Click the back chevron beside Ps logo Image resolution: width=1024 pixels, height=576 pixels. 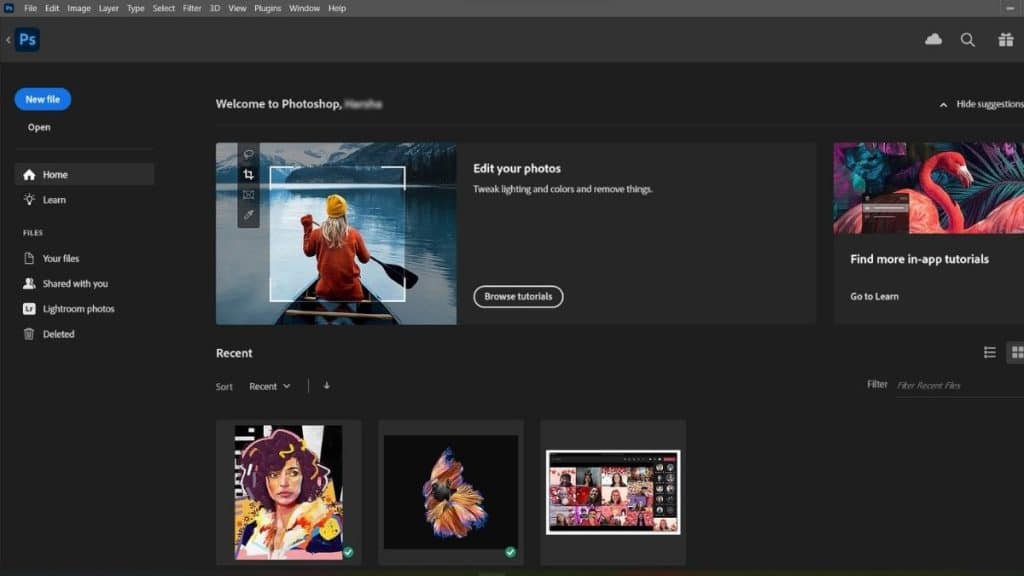pos(8,40)
